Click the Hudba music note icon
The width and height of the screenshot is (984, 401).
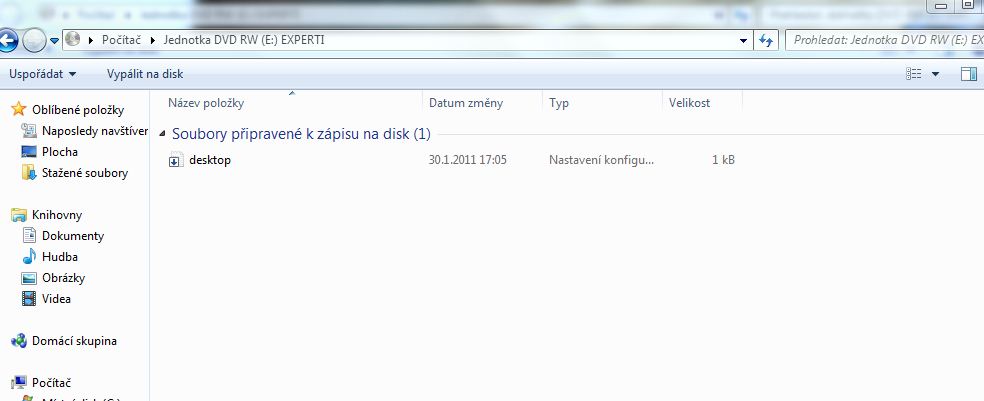pos(29,256)
